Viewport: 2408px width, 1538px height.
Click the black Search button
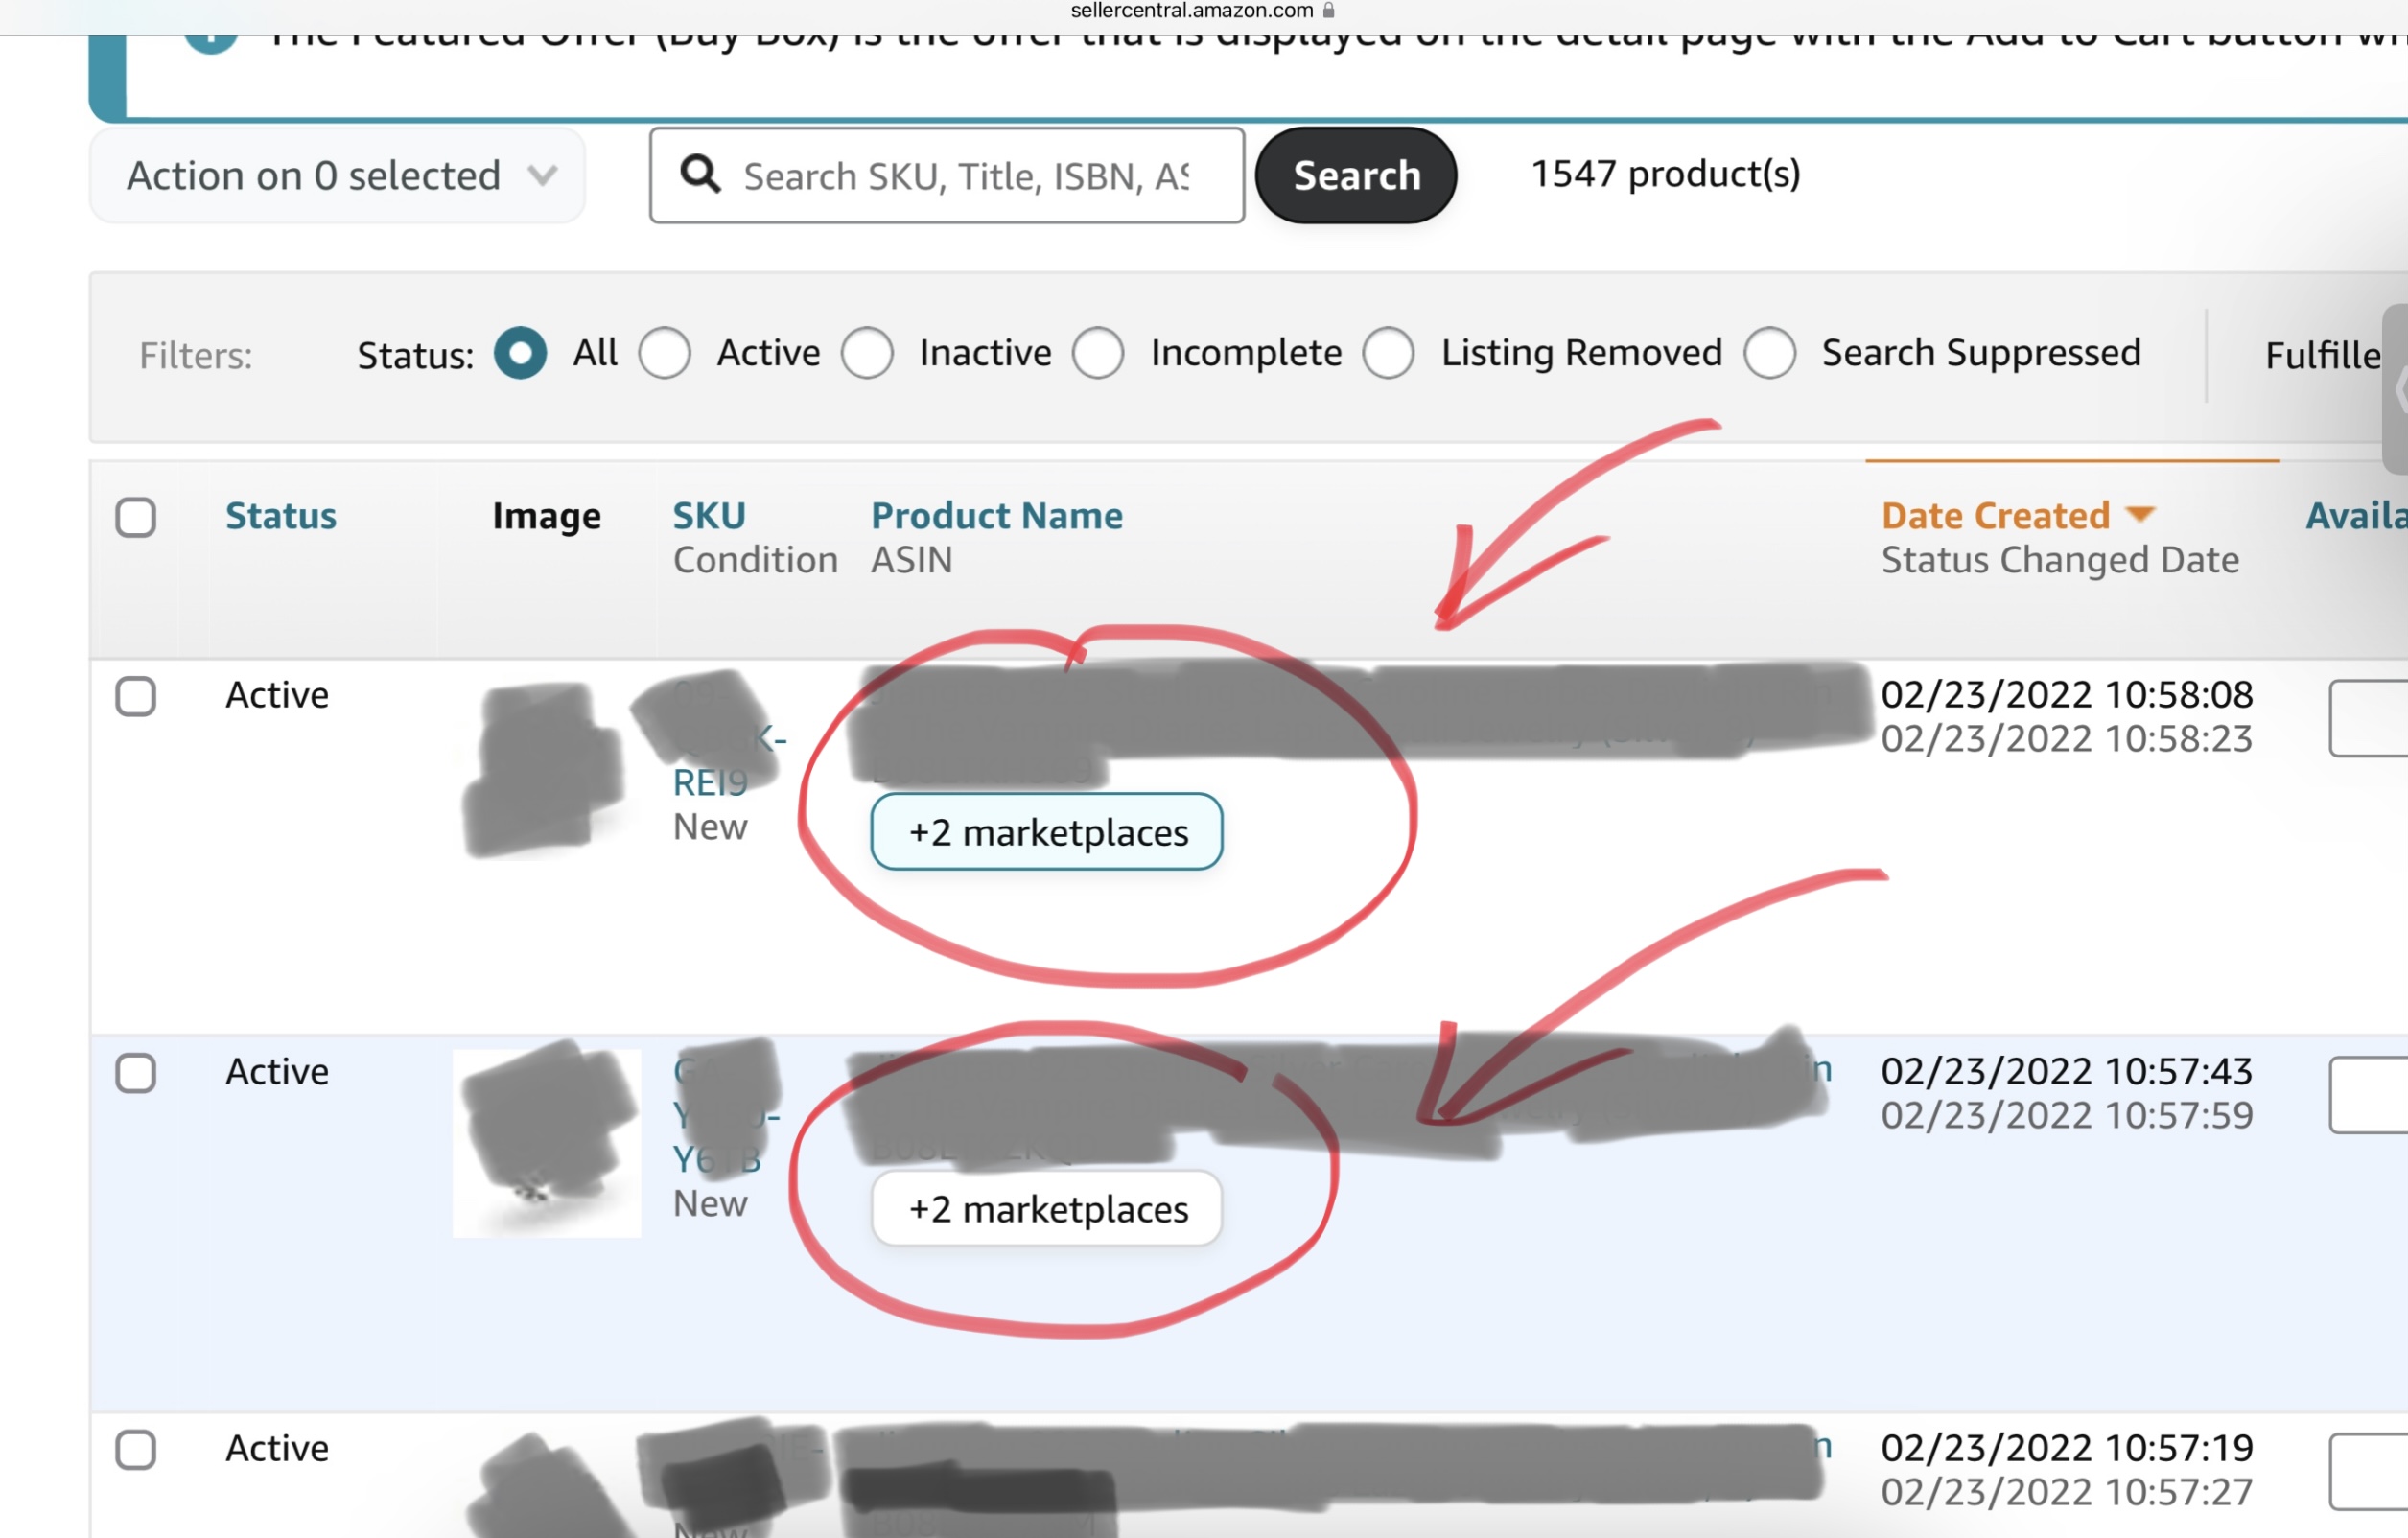click(x=1356, y=176)
